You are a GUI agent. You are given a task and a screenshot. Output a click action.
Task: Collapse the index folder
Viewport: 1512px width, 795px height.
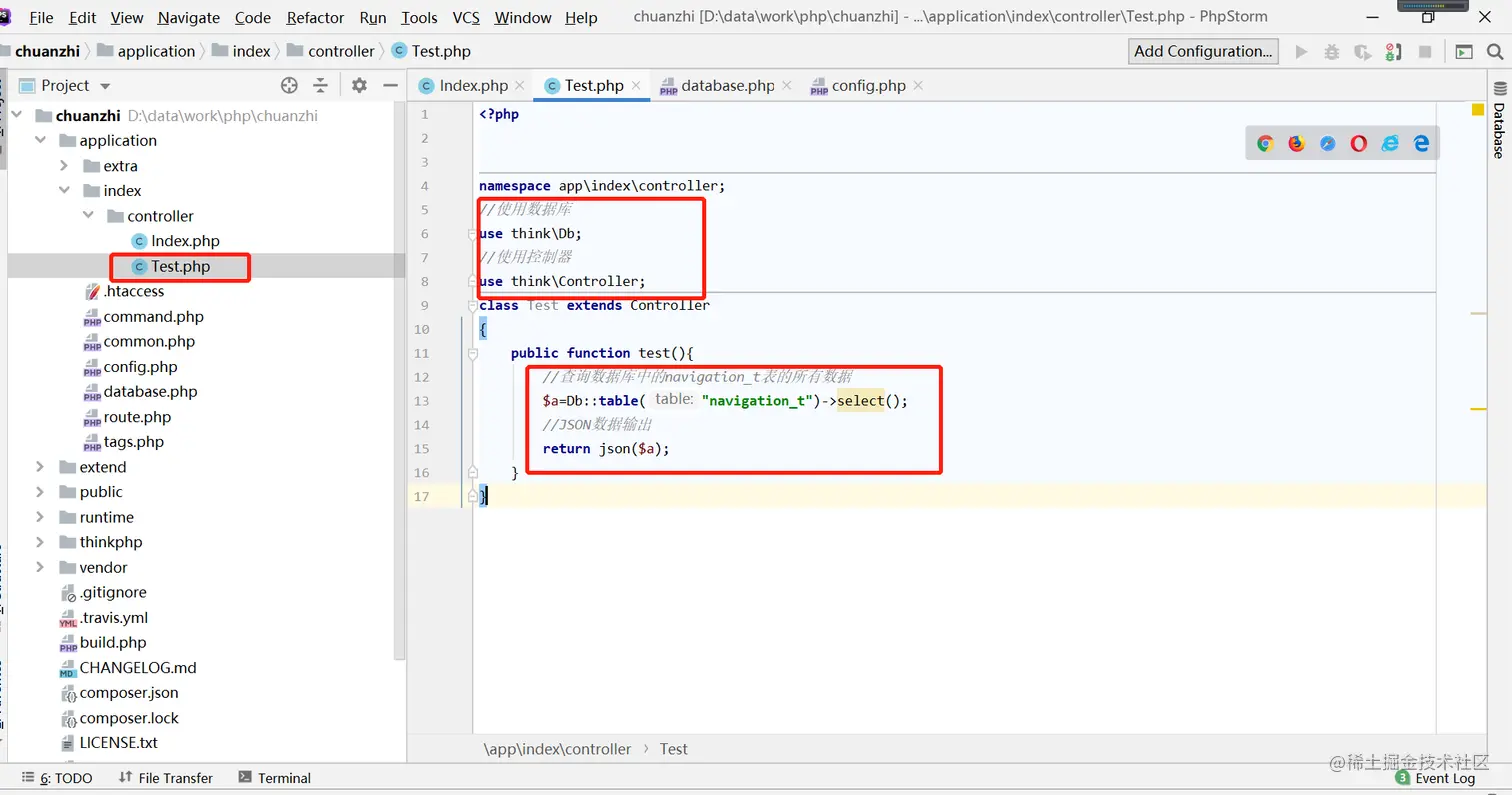click(65, 191)
